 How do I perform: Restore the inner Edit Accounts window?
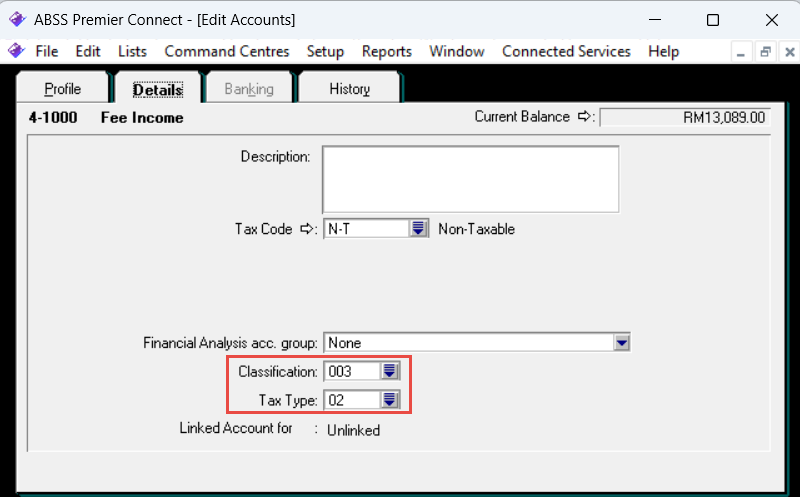[765, 52]
